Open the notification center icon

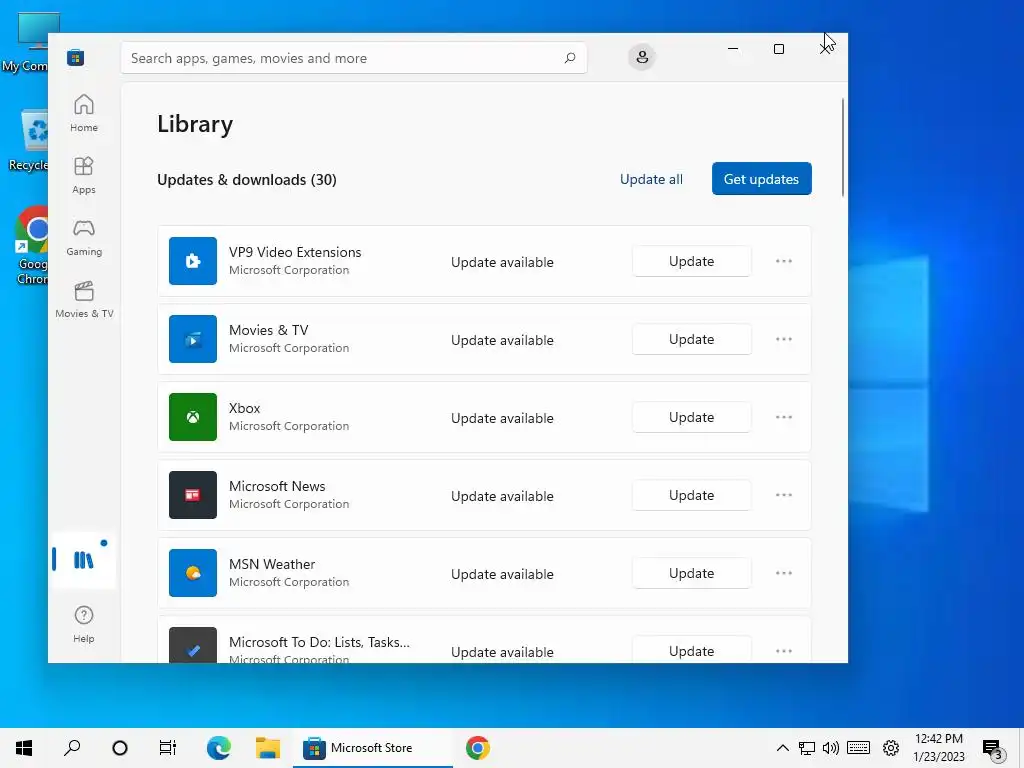coord(993,749)
